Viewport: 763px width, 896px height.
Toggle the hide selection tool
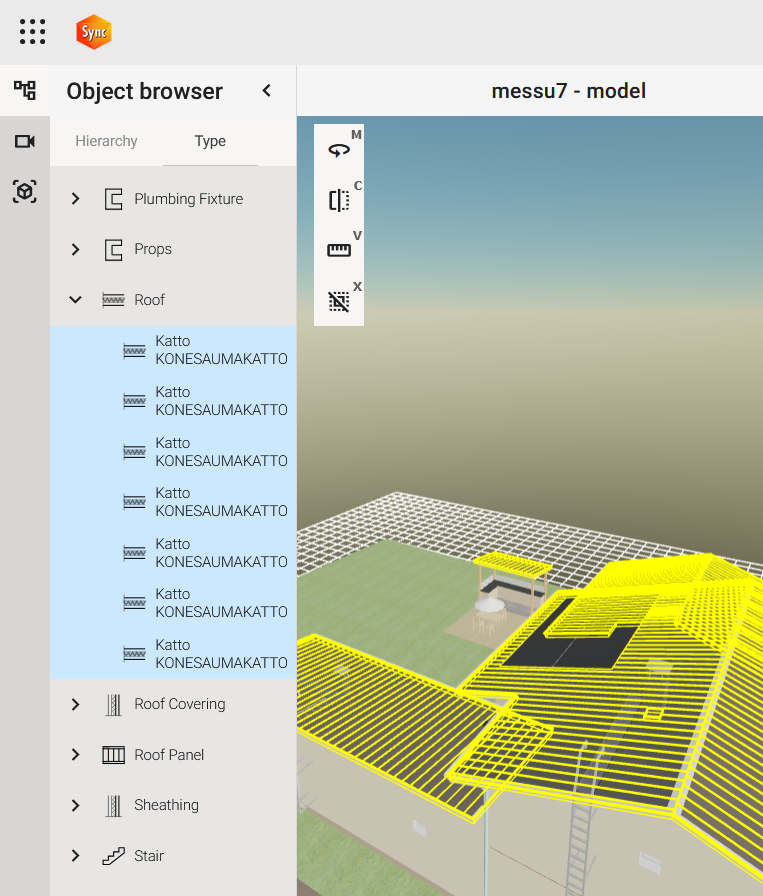click(x=339, y=301)
